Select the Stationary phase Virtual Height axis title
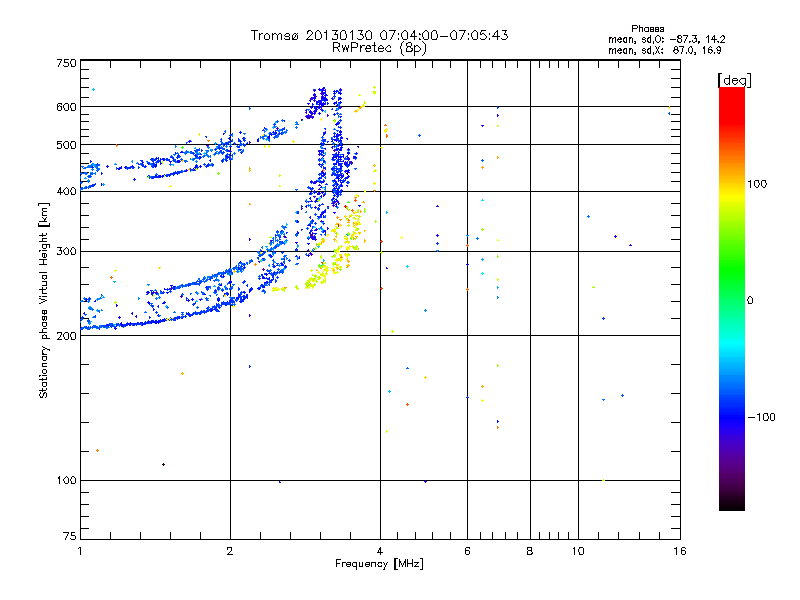This screenshot has height=600, width=800. pyautogui.click(x=43, y=300)
